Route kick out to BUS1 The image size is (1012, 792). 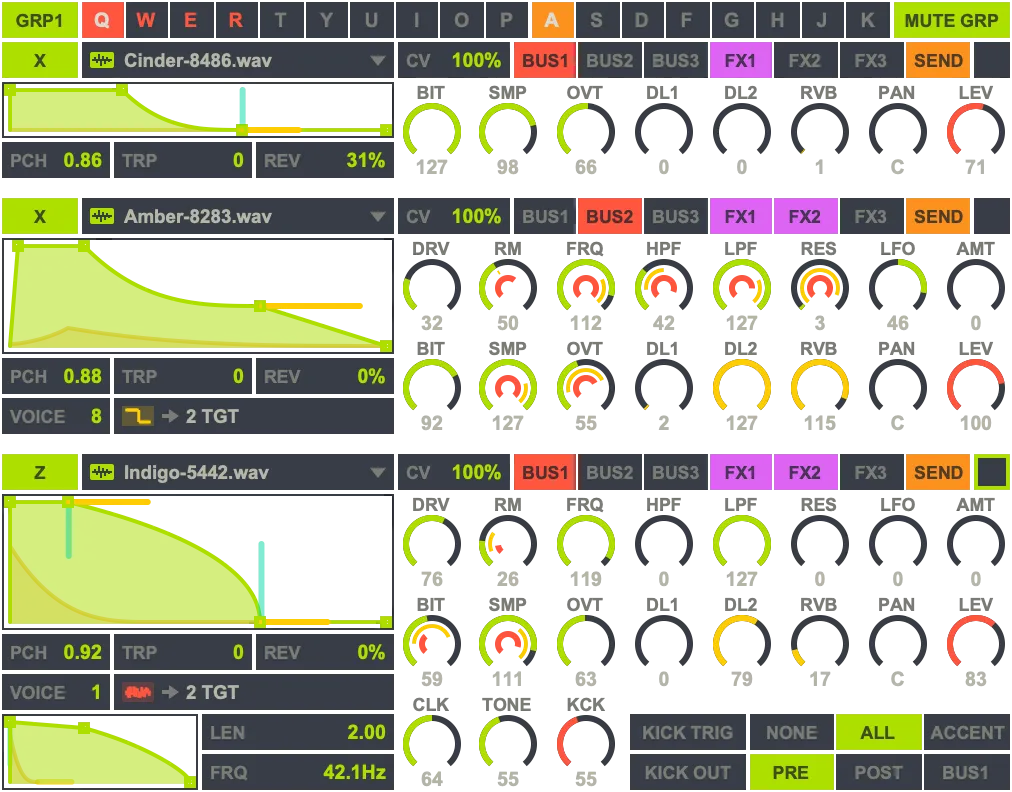[x=966, y=772]
